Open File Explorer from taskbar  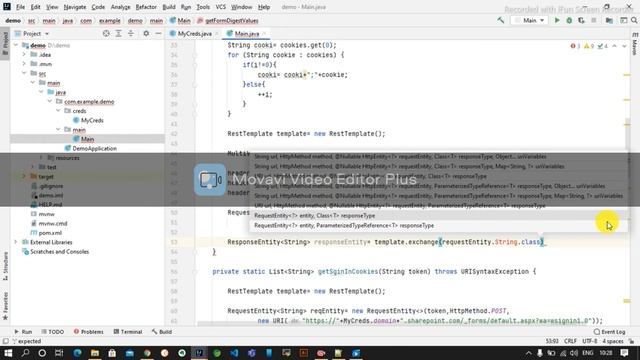click(95, 353)
